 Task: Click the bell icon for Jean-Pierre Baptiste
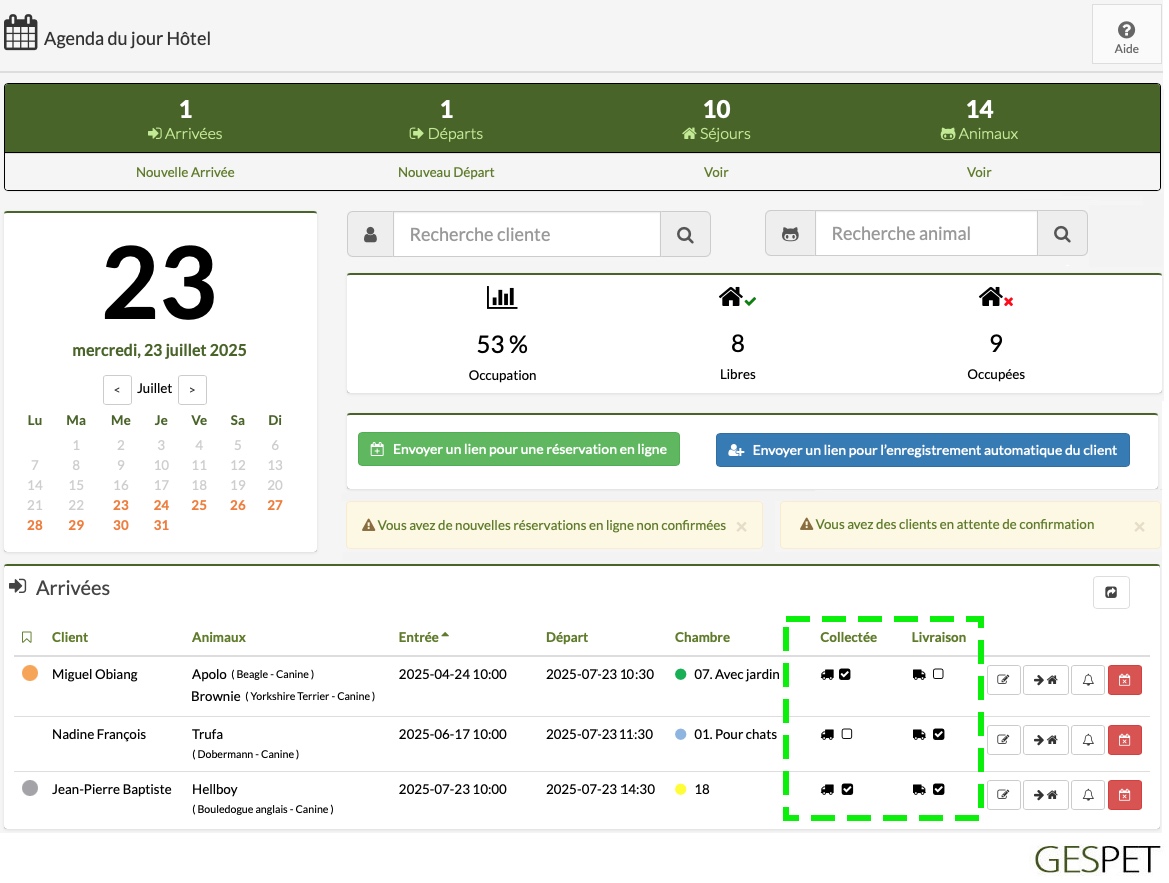click(x=1088, y=795)
